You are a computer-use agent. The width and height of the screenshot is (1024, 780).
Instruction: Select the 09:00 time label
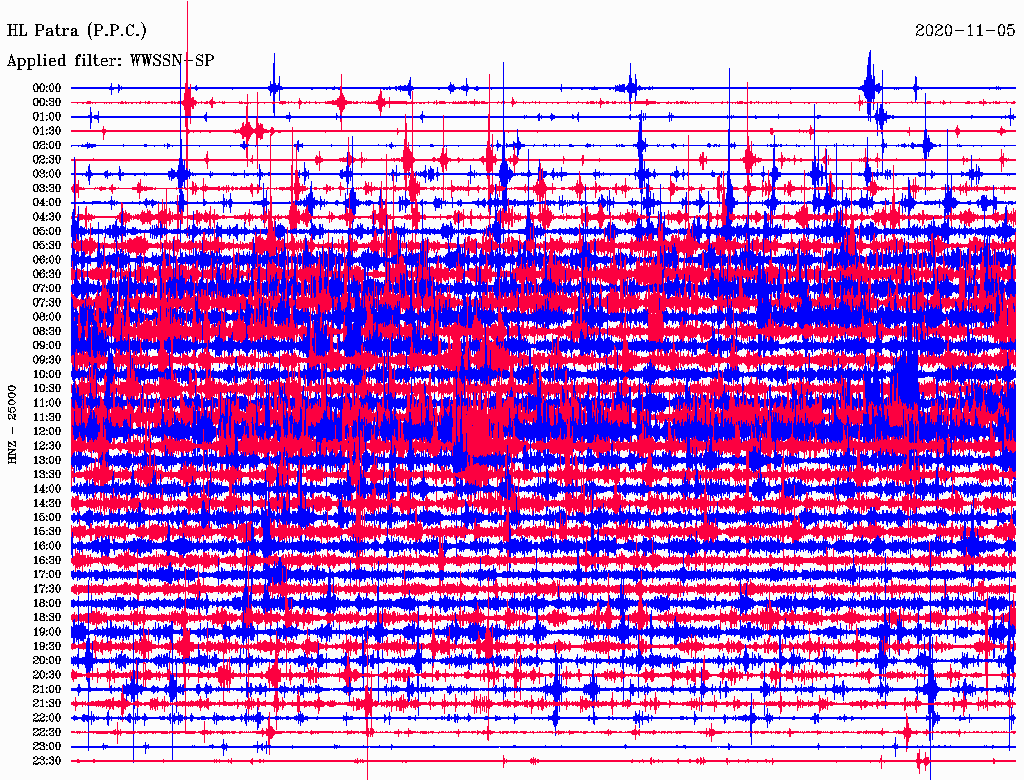47,346
